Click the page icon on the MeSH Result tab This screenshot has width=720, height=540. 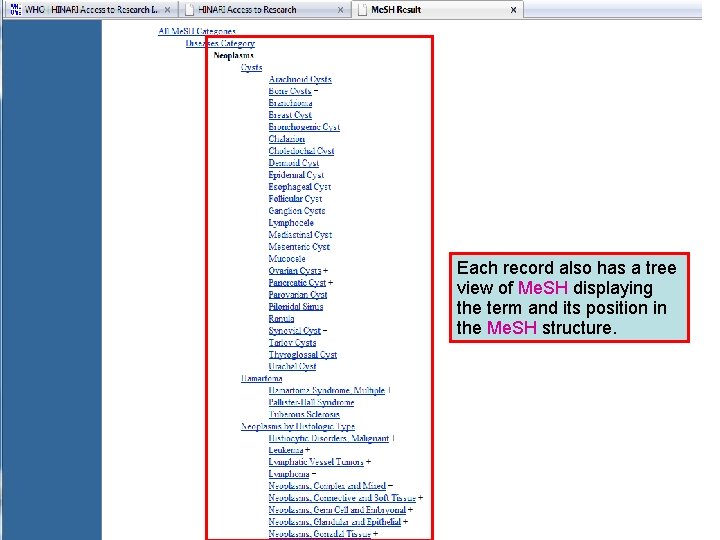click(x=362, y=10)
